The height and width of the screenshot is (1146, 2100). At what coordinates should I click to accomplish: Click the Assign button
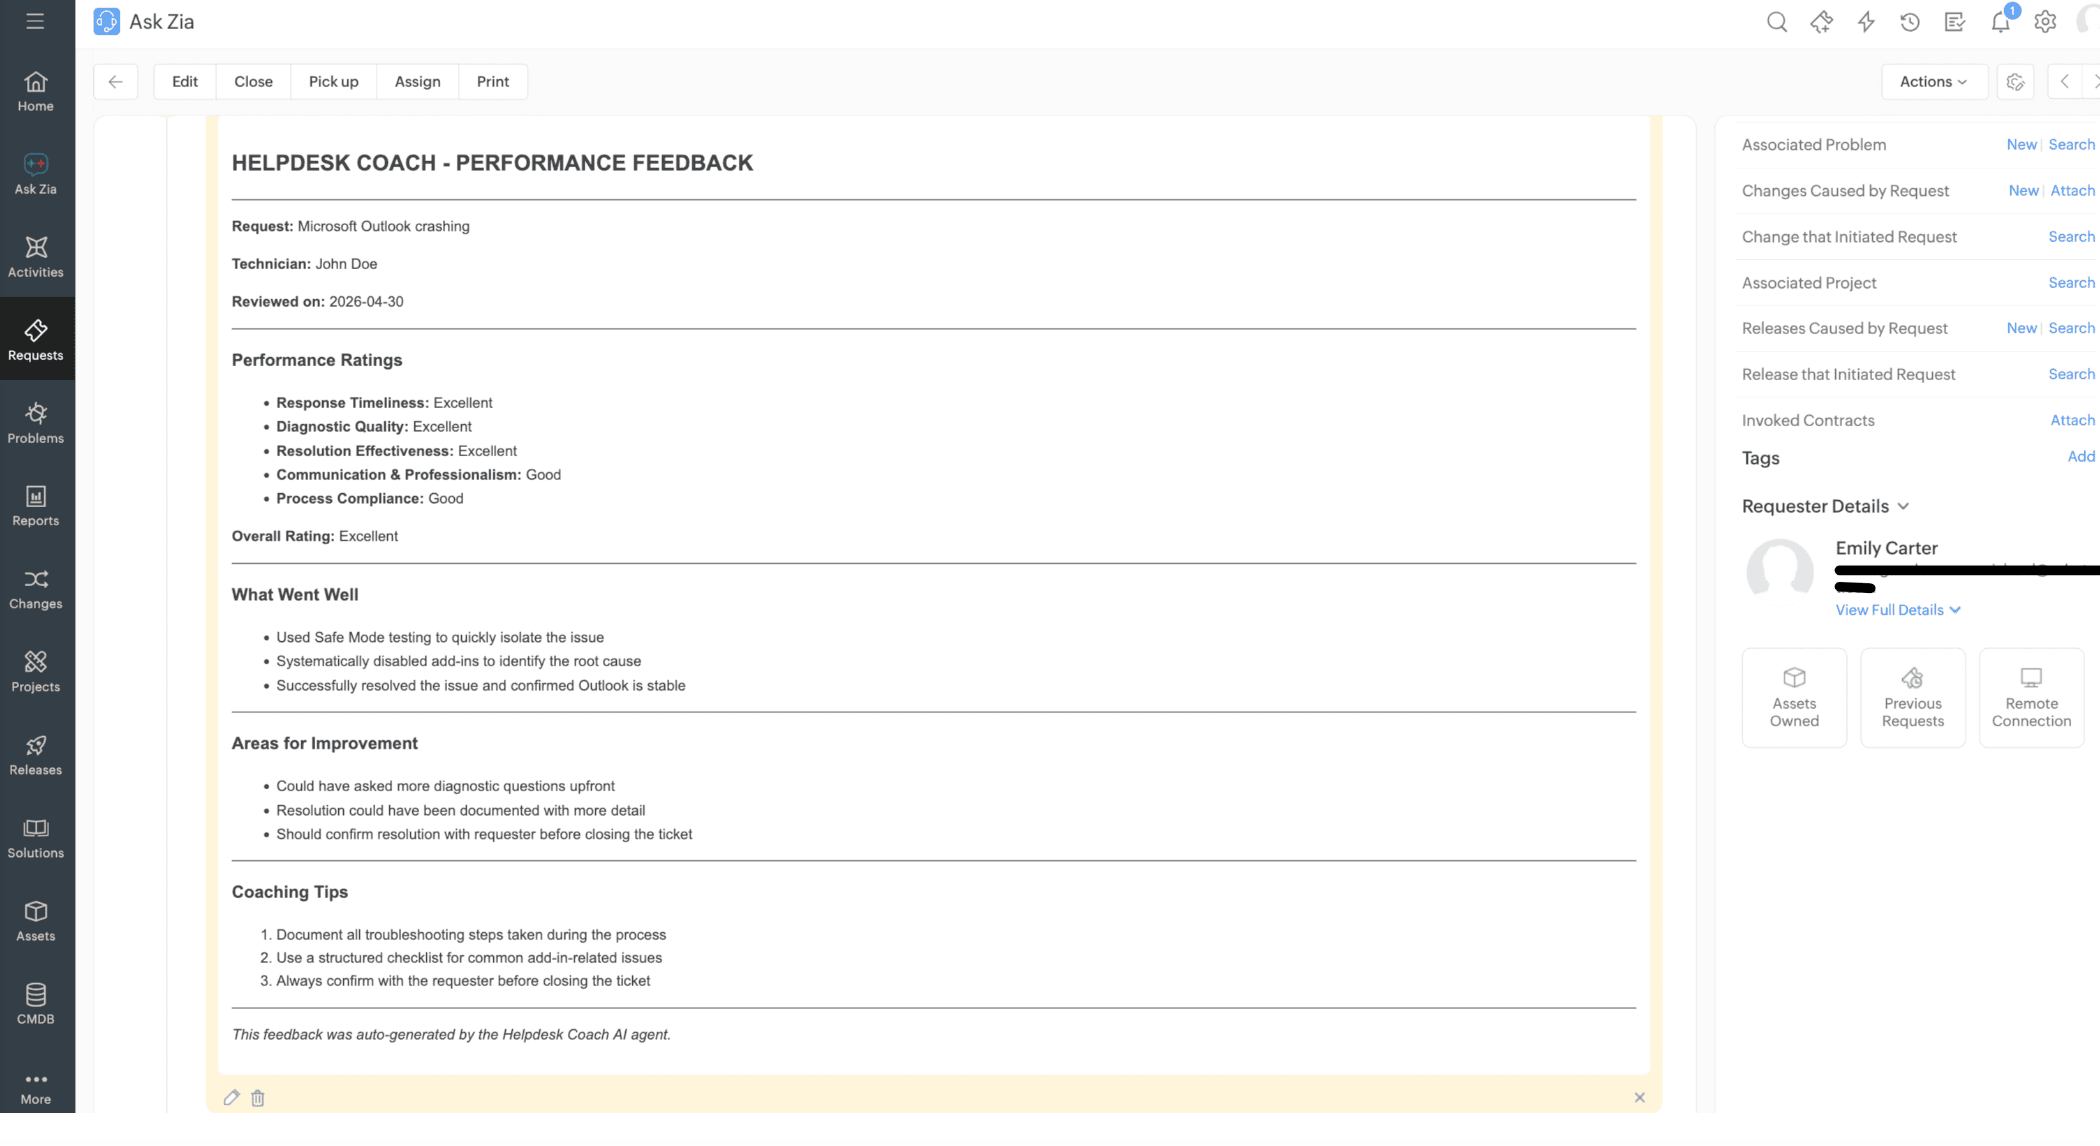pyautogui.click(x=417, y=82)
